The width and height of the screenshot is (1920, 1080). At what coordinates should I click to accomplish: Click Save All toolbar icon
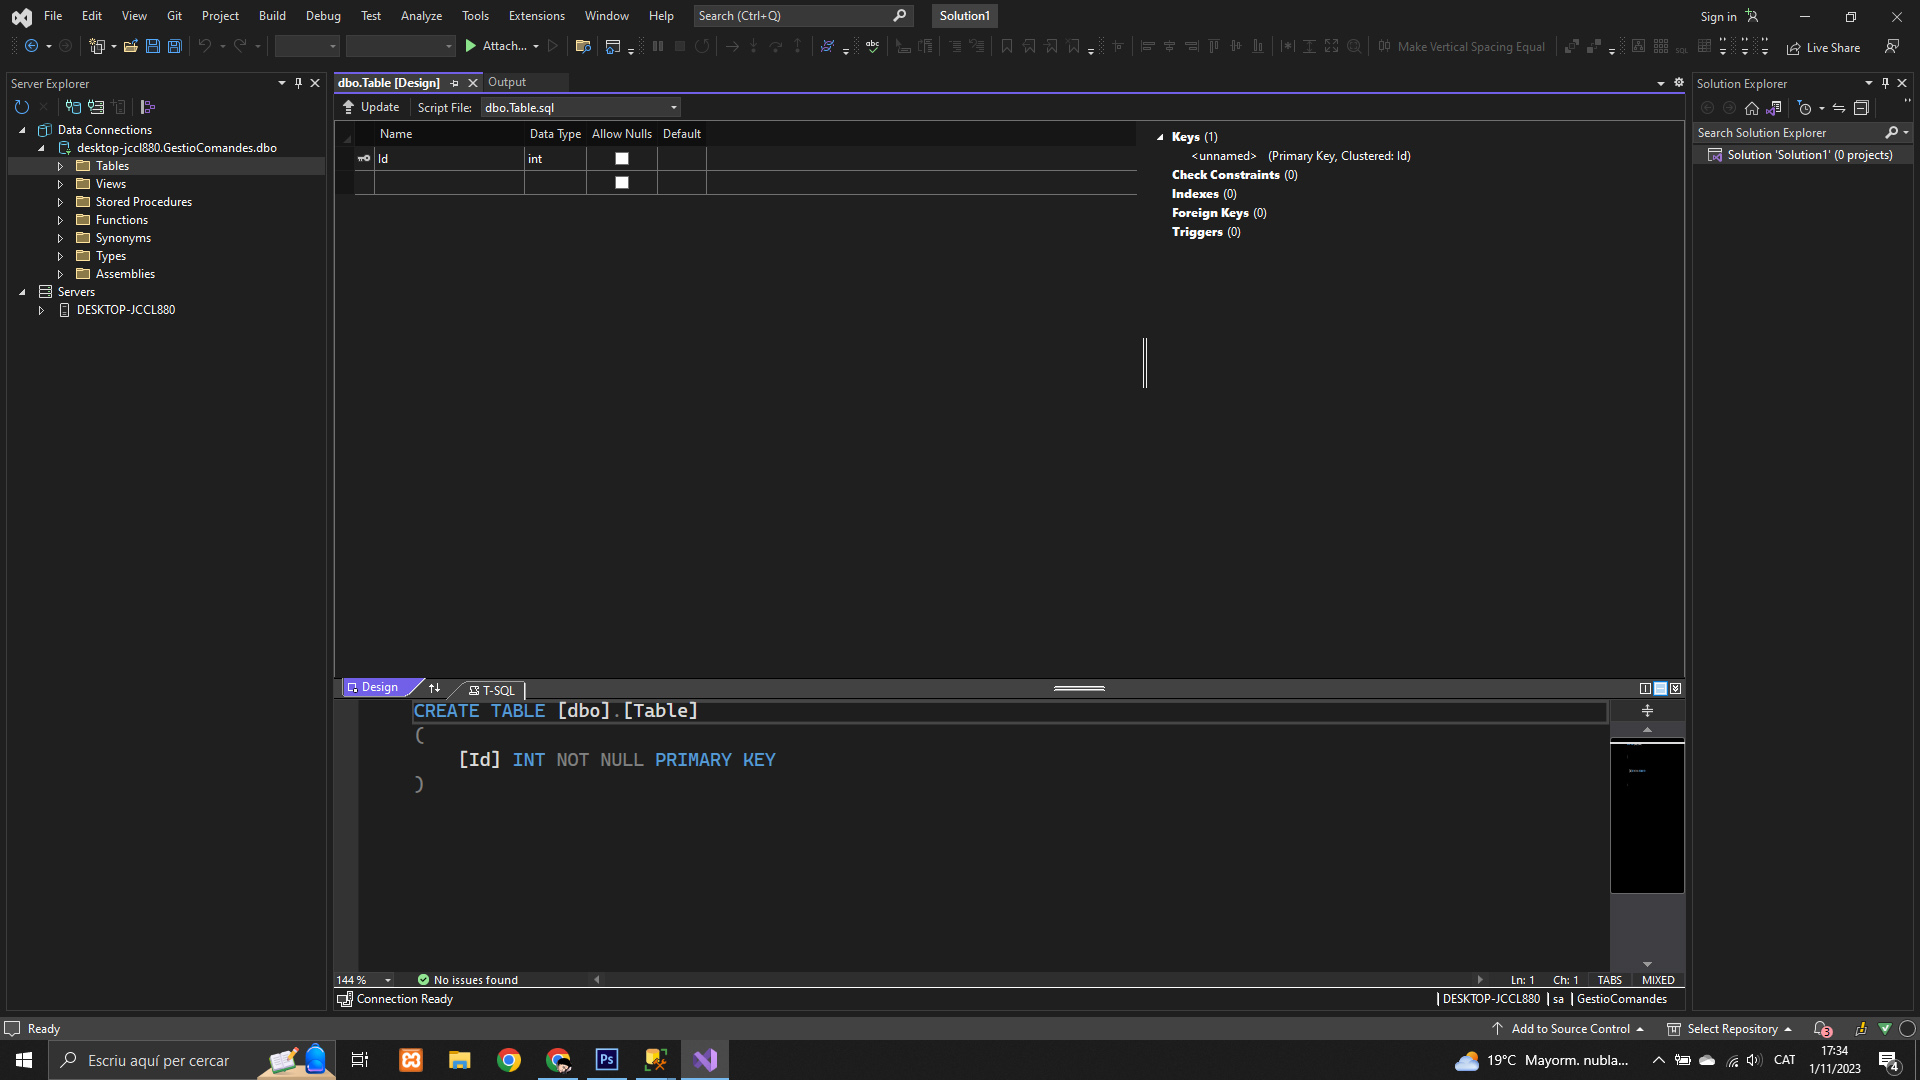(175, 46)
